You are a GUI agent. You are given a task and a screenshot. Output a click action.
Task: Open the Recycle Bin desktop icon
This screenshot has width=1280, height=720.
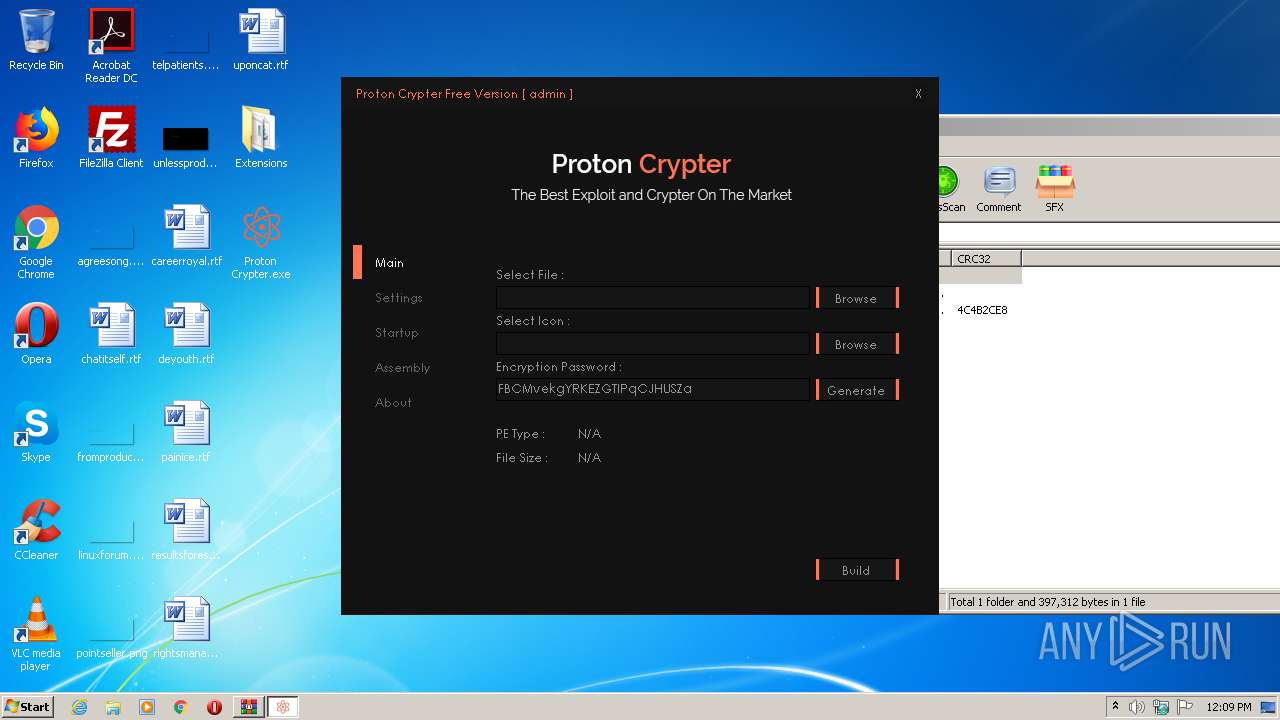point(36,40)
